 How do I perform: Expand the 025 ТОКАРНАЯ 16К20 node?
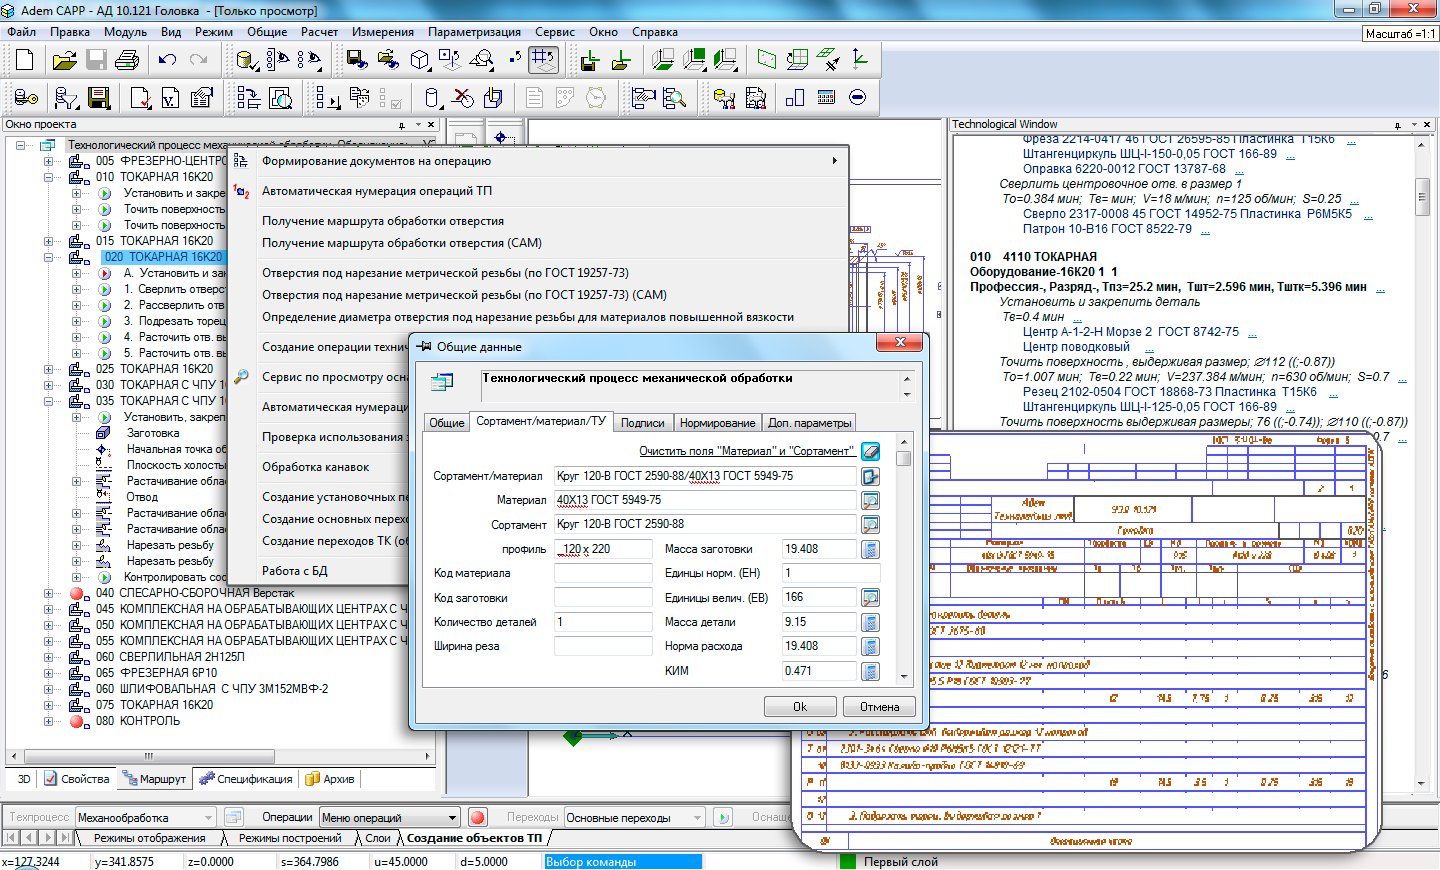tap(48, 369)
